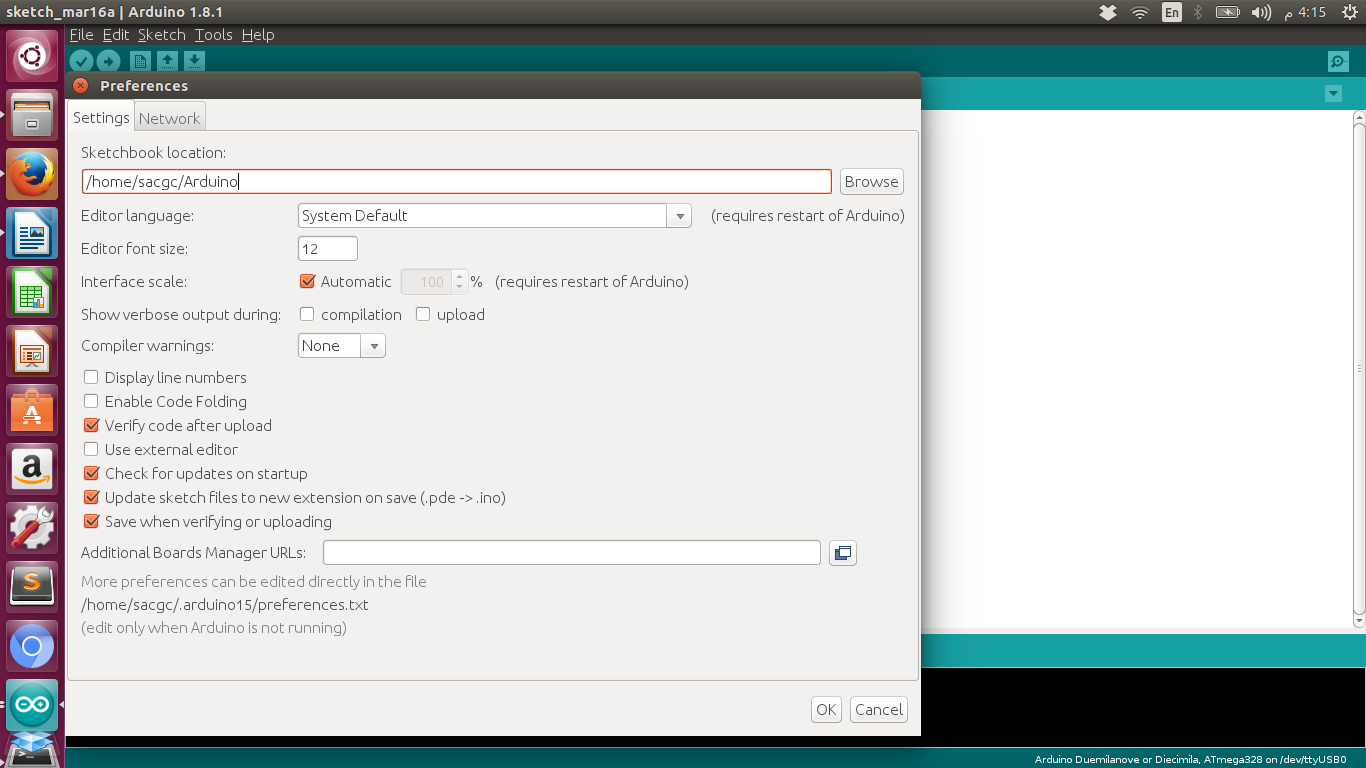This screenshot has height=768, width=1366.
Task: Open the Edit menu
Action: [116, 35]
